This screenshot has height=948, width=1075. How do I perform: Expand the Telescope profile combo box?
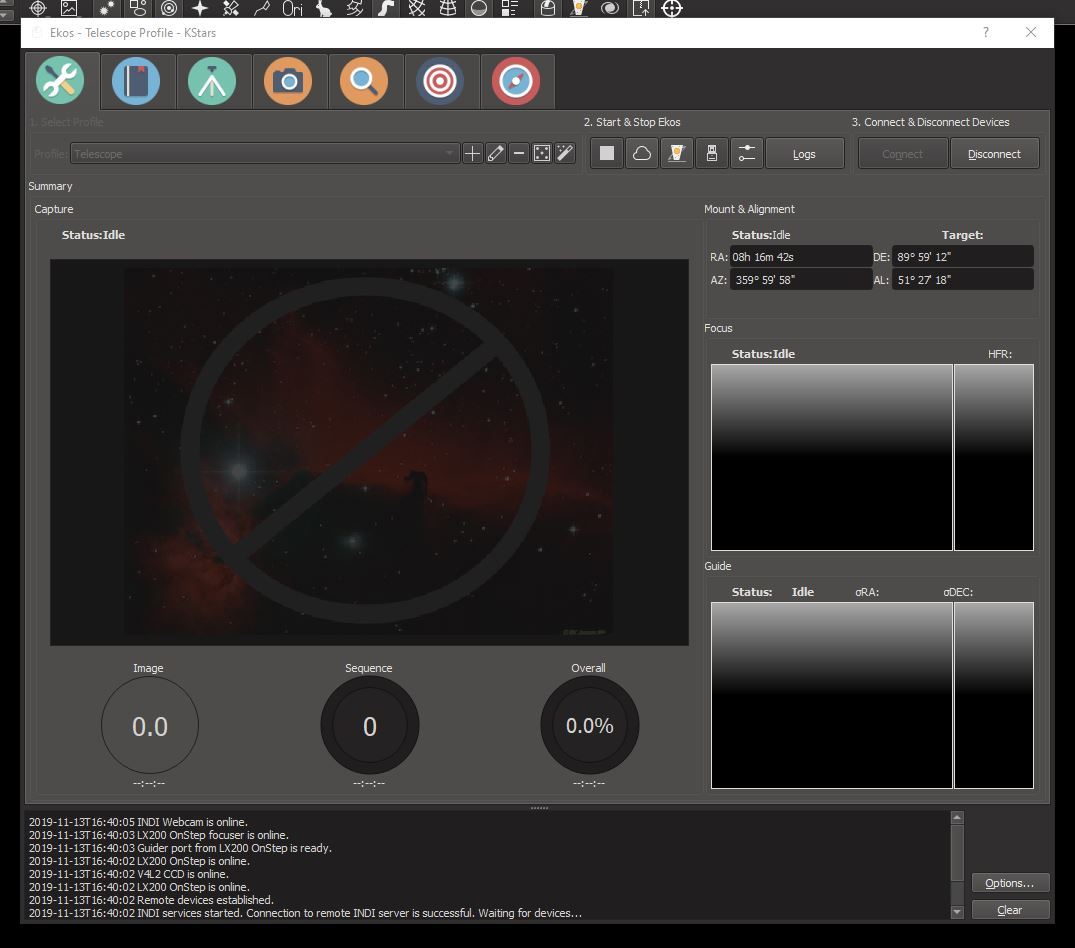[x=265, y=154]
